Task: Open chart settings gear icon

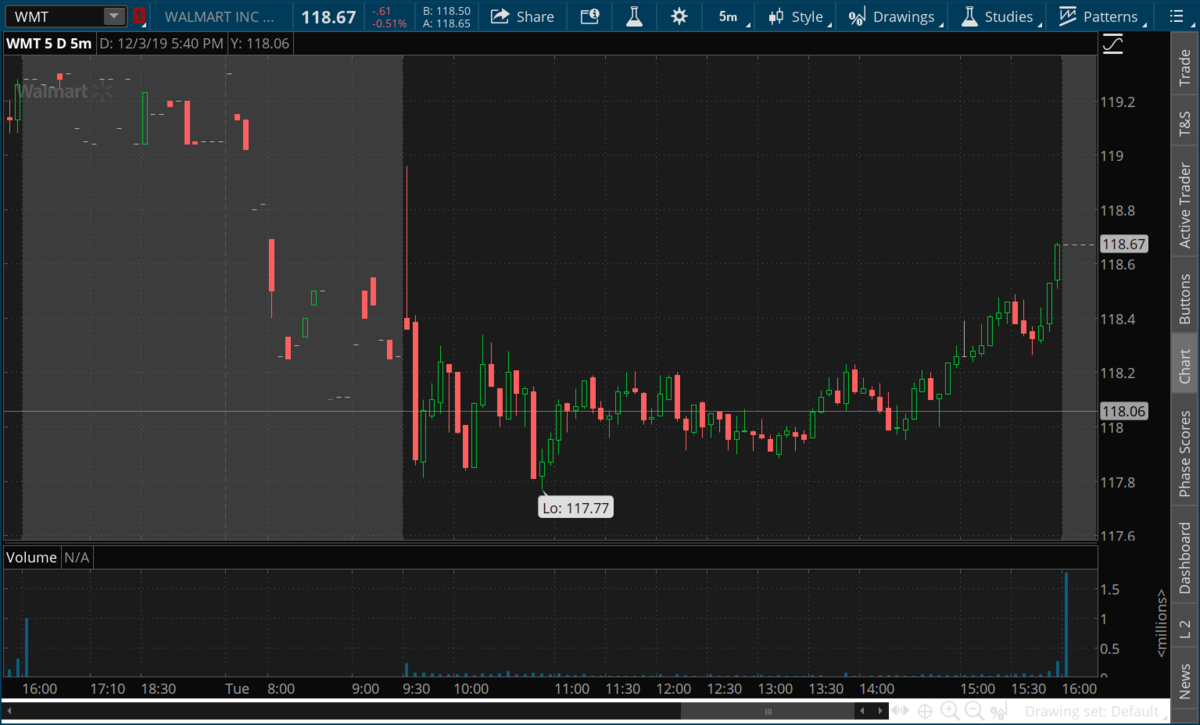Action: (679, 16)
